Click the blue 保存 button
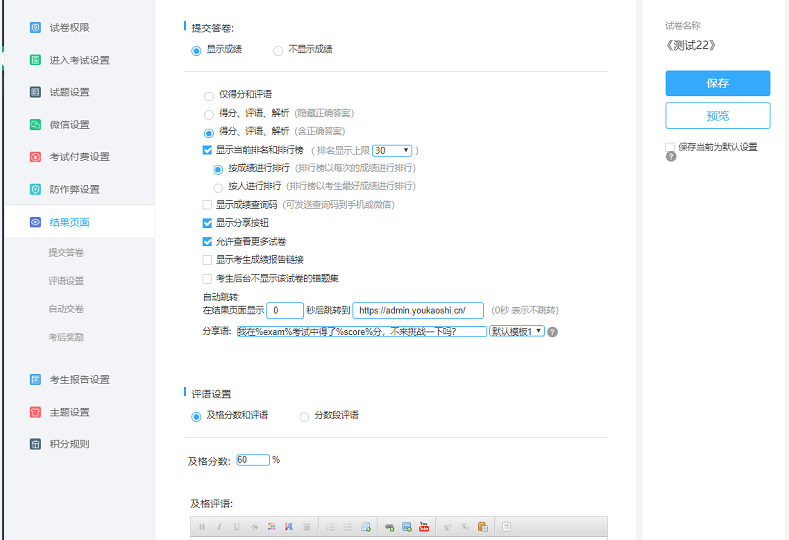Screen dimensions: 789x540 tap(718, 83)
